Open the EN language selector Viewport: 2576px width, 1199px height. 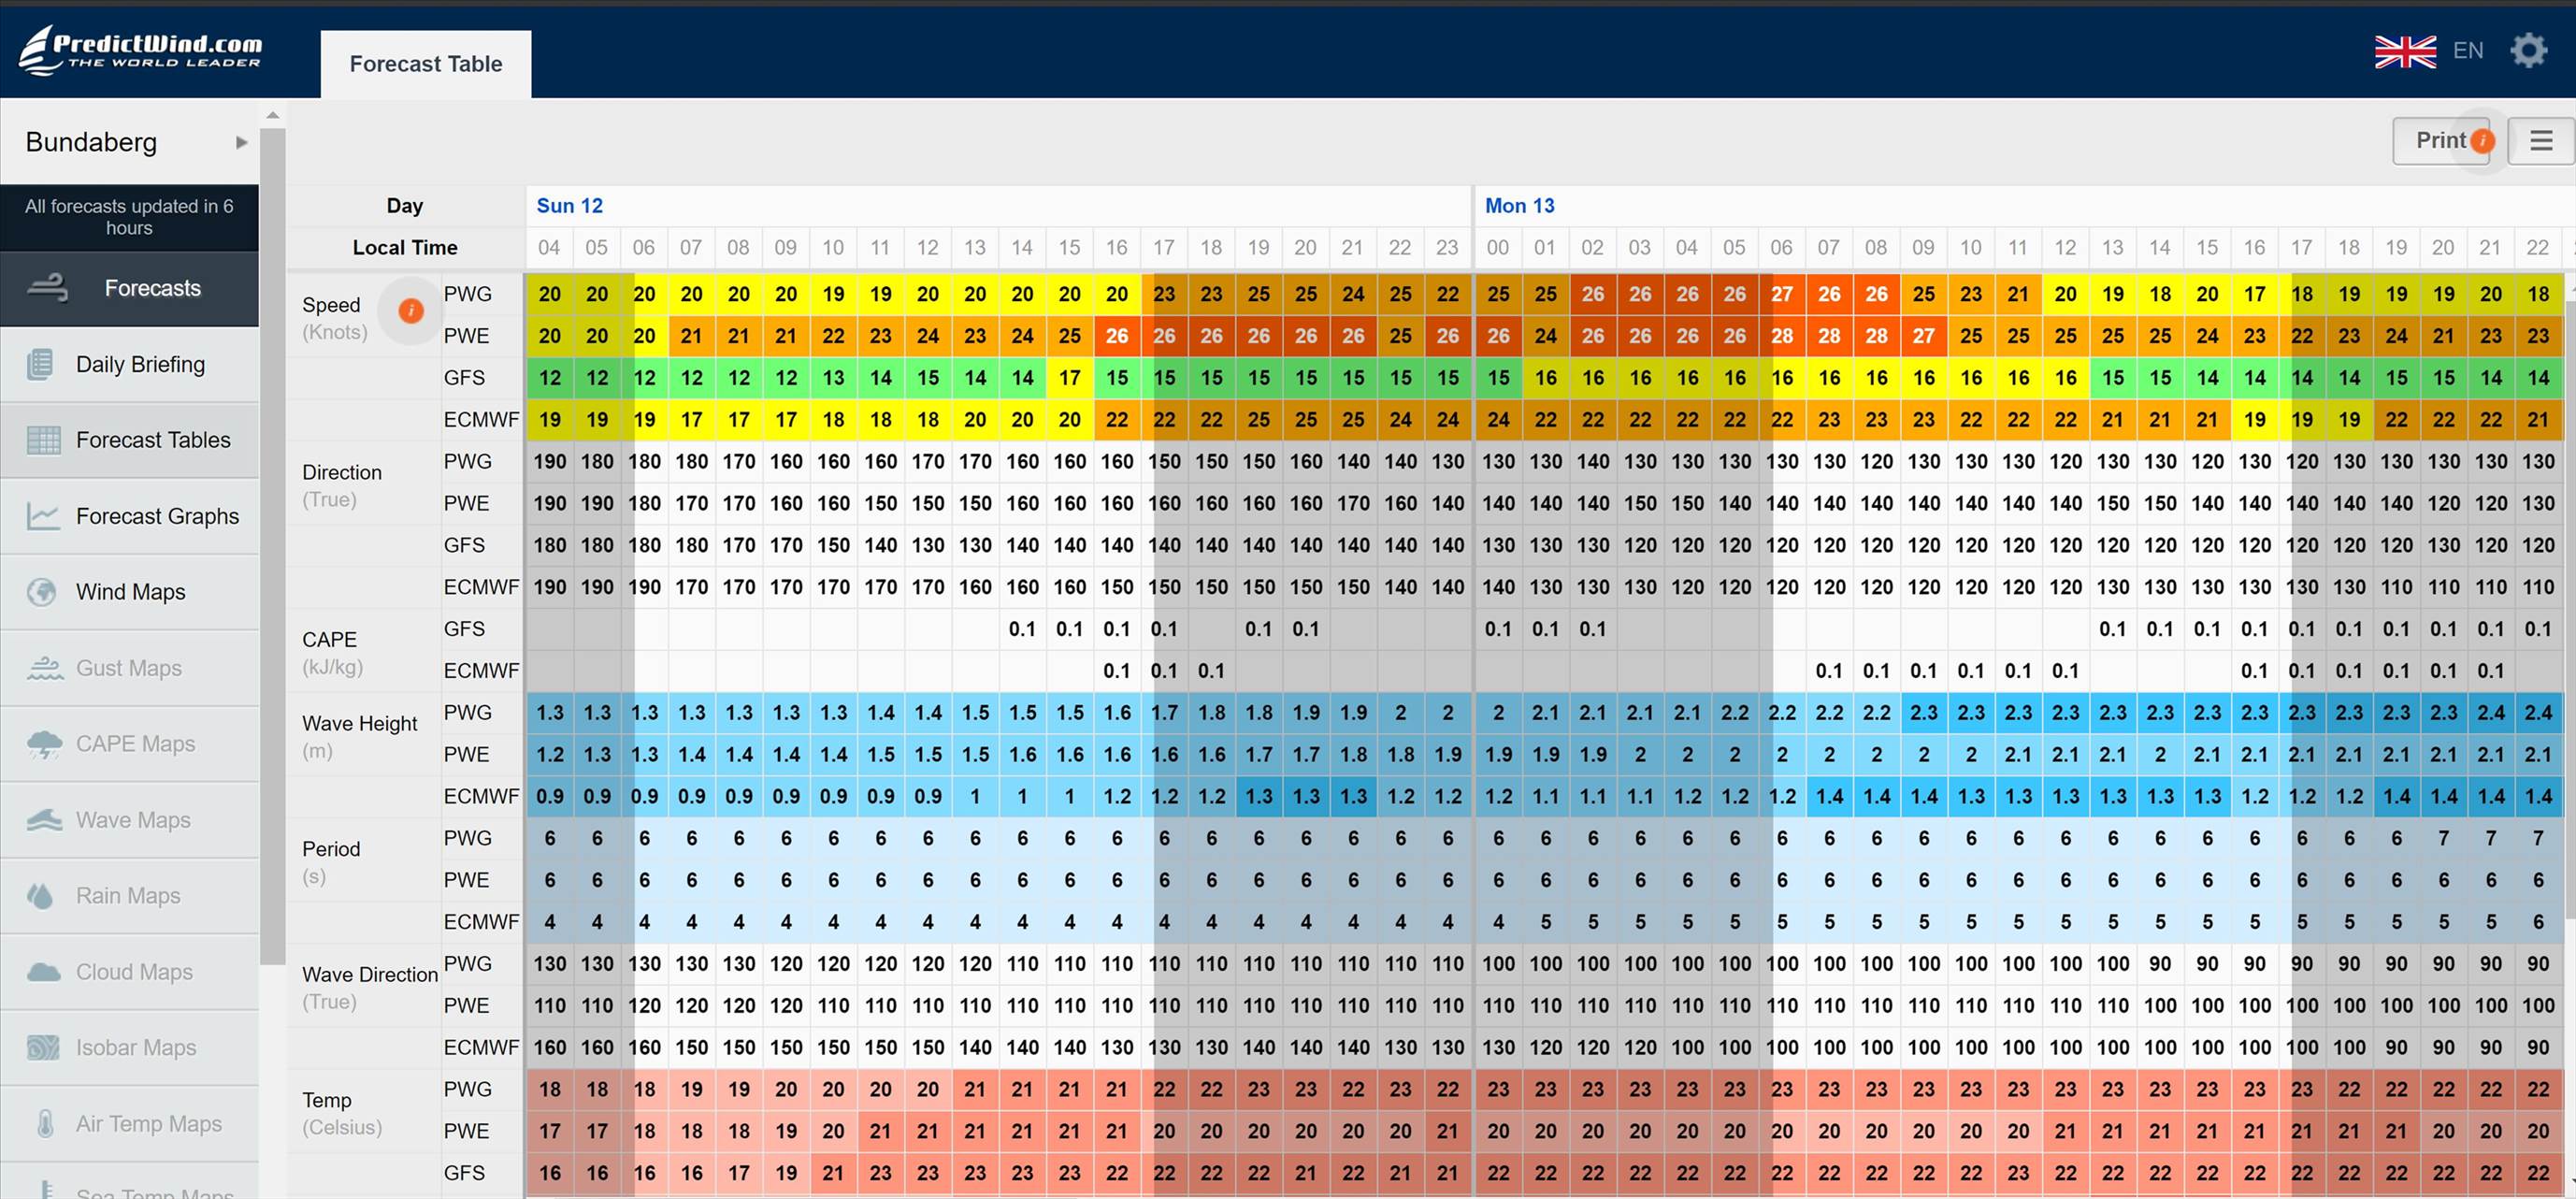point(2467,51)
